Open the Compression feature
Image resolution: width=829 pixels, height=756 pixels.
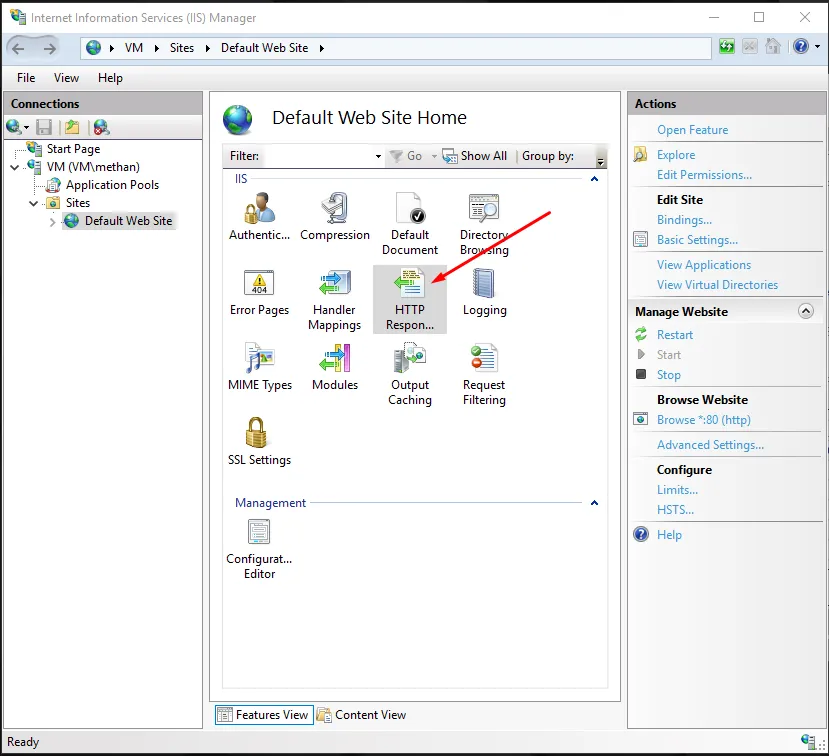click(335, 217)
